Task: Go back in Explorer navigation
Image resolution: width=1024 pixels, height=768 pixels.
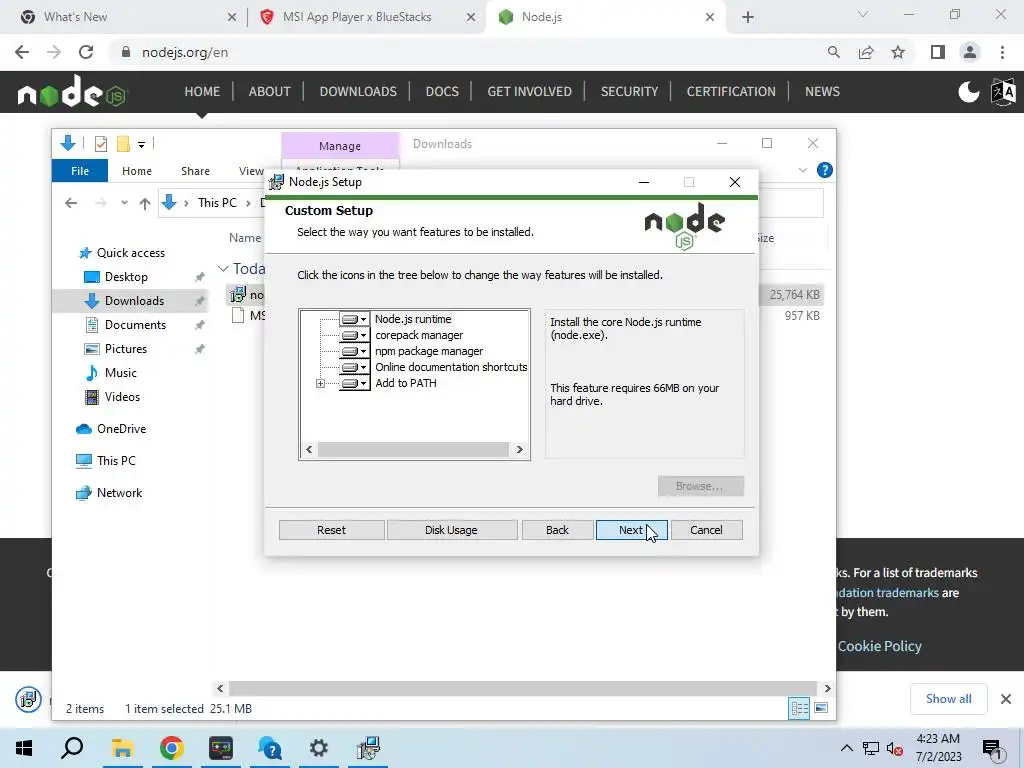Action: point(71,203)
